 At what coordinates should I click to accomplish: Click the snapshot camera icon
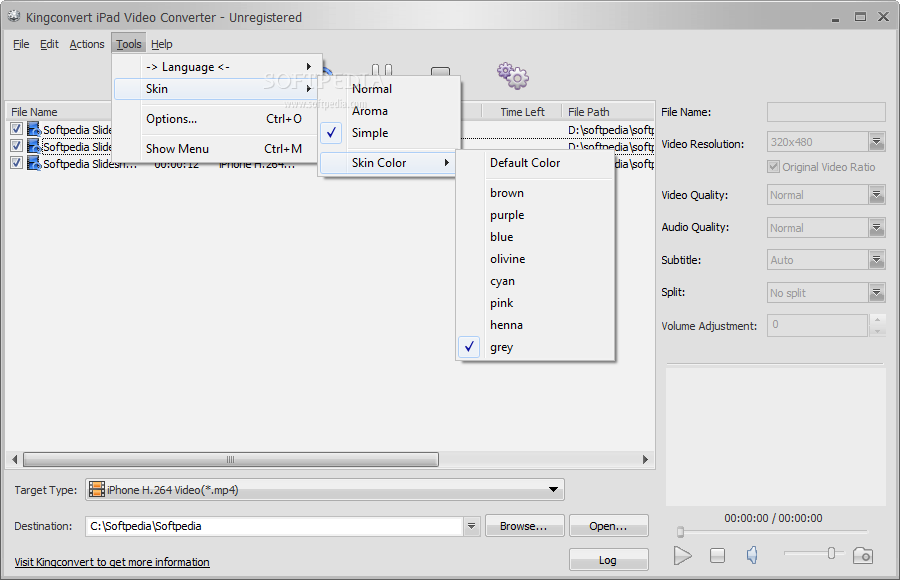pos(863,555)
